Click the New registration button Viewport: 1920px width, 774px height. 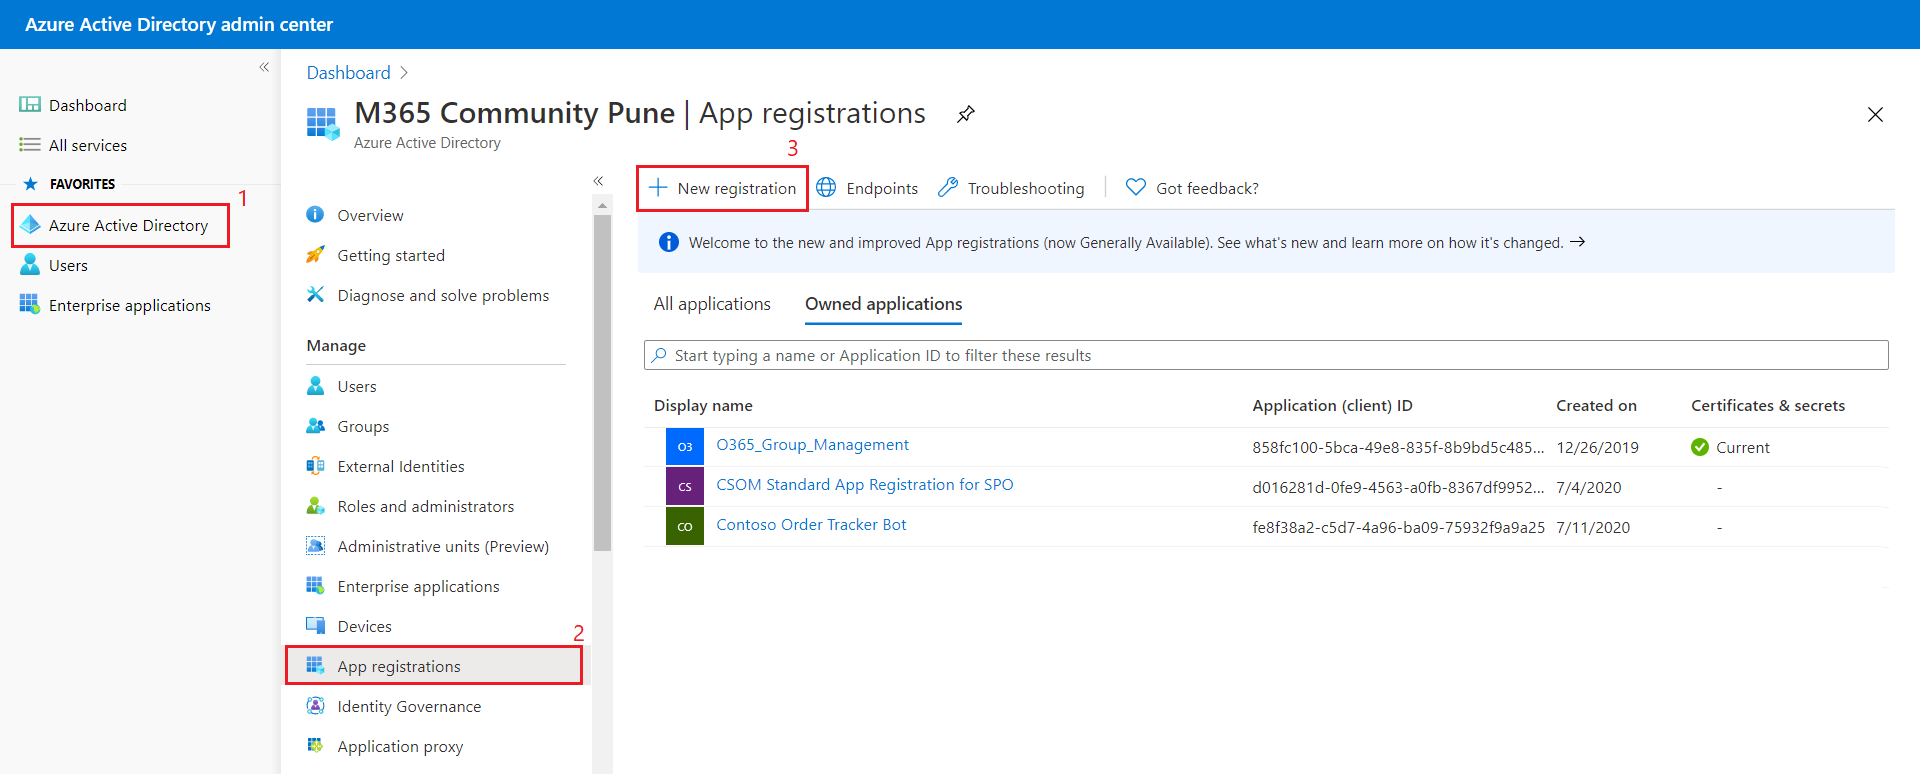[x=723, y=188]
